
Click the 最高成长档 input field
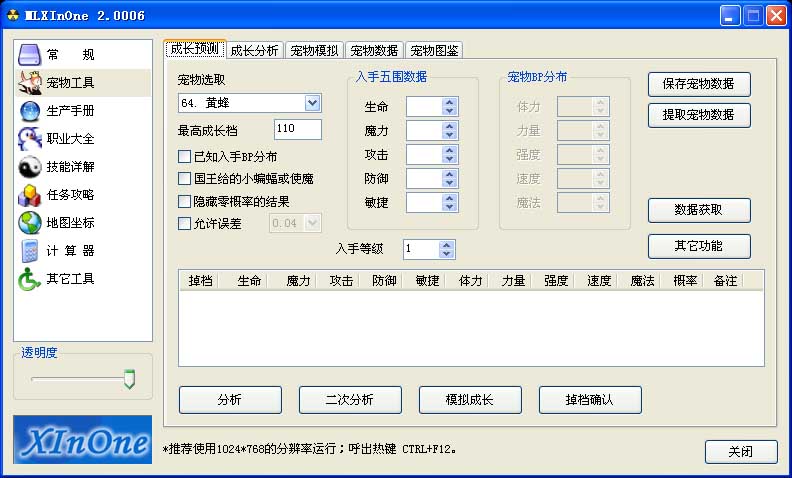click(297, 129)
